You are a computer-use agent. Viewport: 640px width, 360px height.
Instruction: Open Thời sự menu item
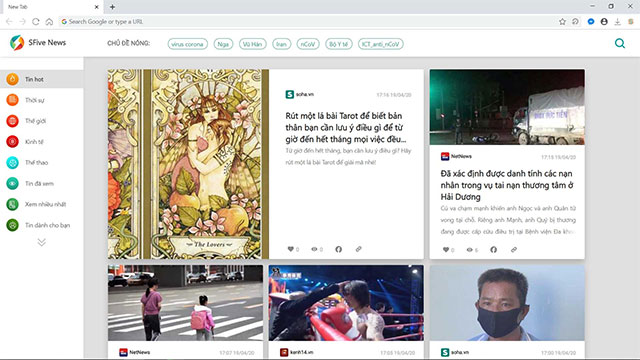[42, 100]
